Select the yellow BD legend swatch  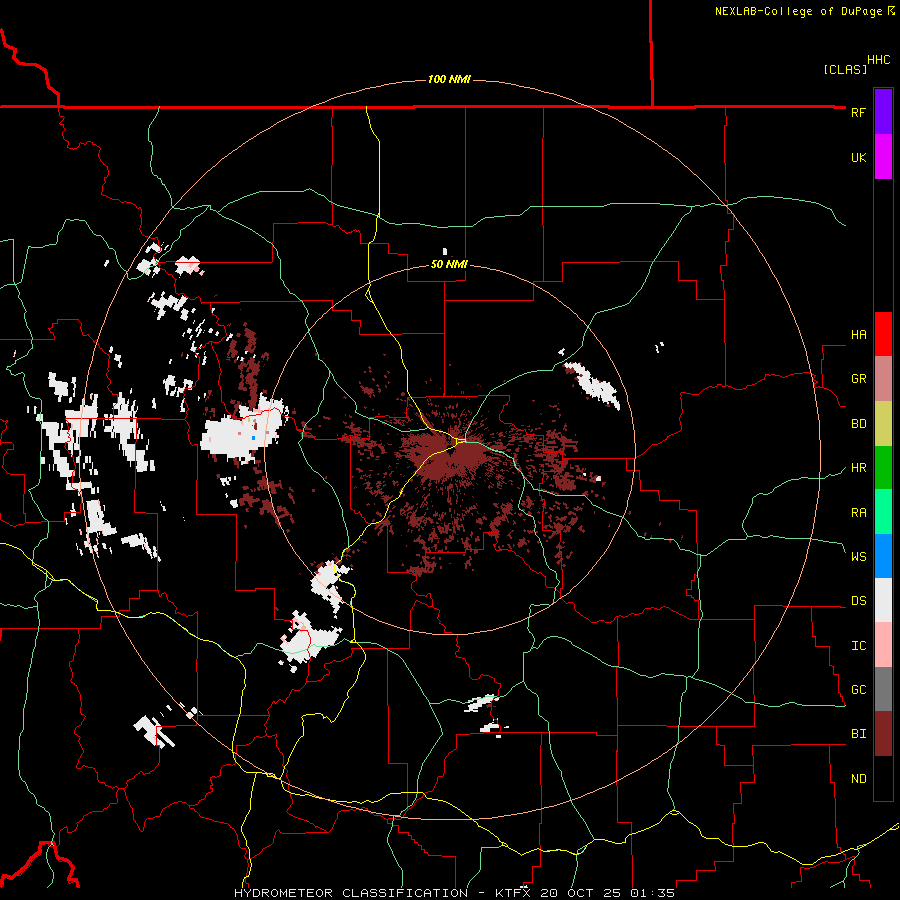[x=883, y=423]
